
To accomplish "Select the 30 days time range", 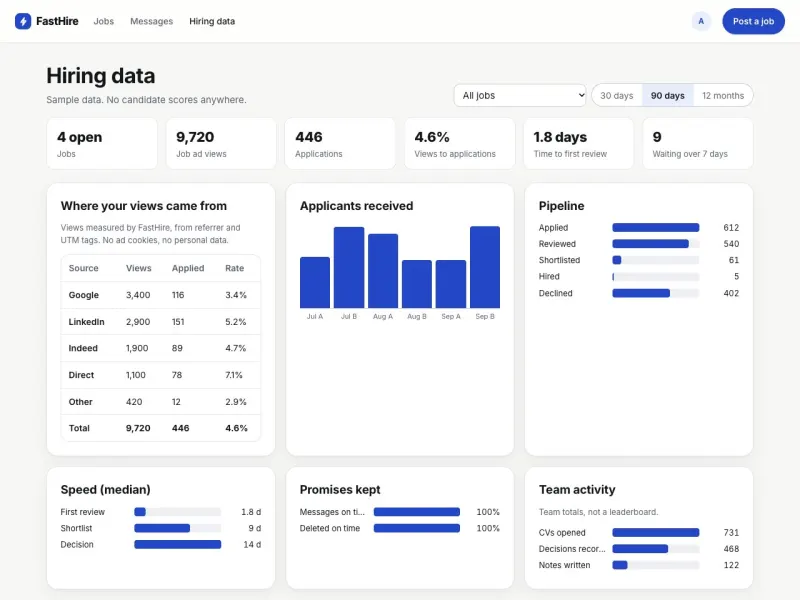I will (x=616, y=95).
